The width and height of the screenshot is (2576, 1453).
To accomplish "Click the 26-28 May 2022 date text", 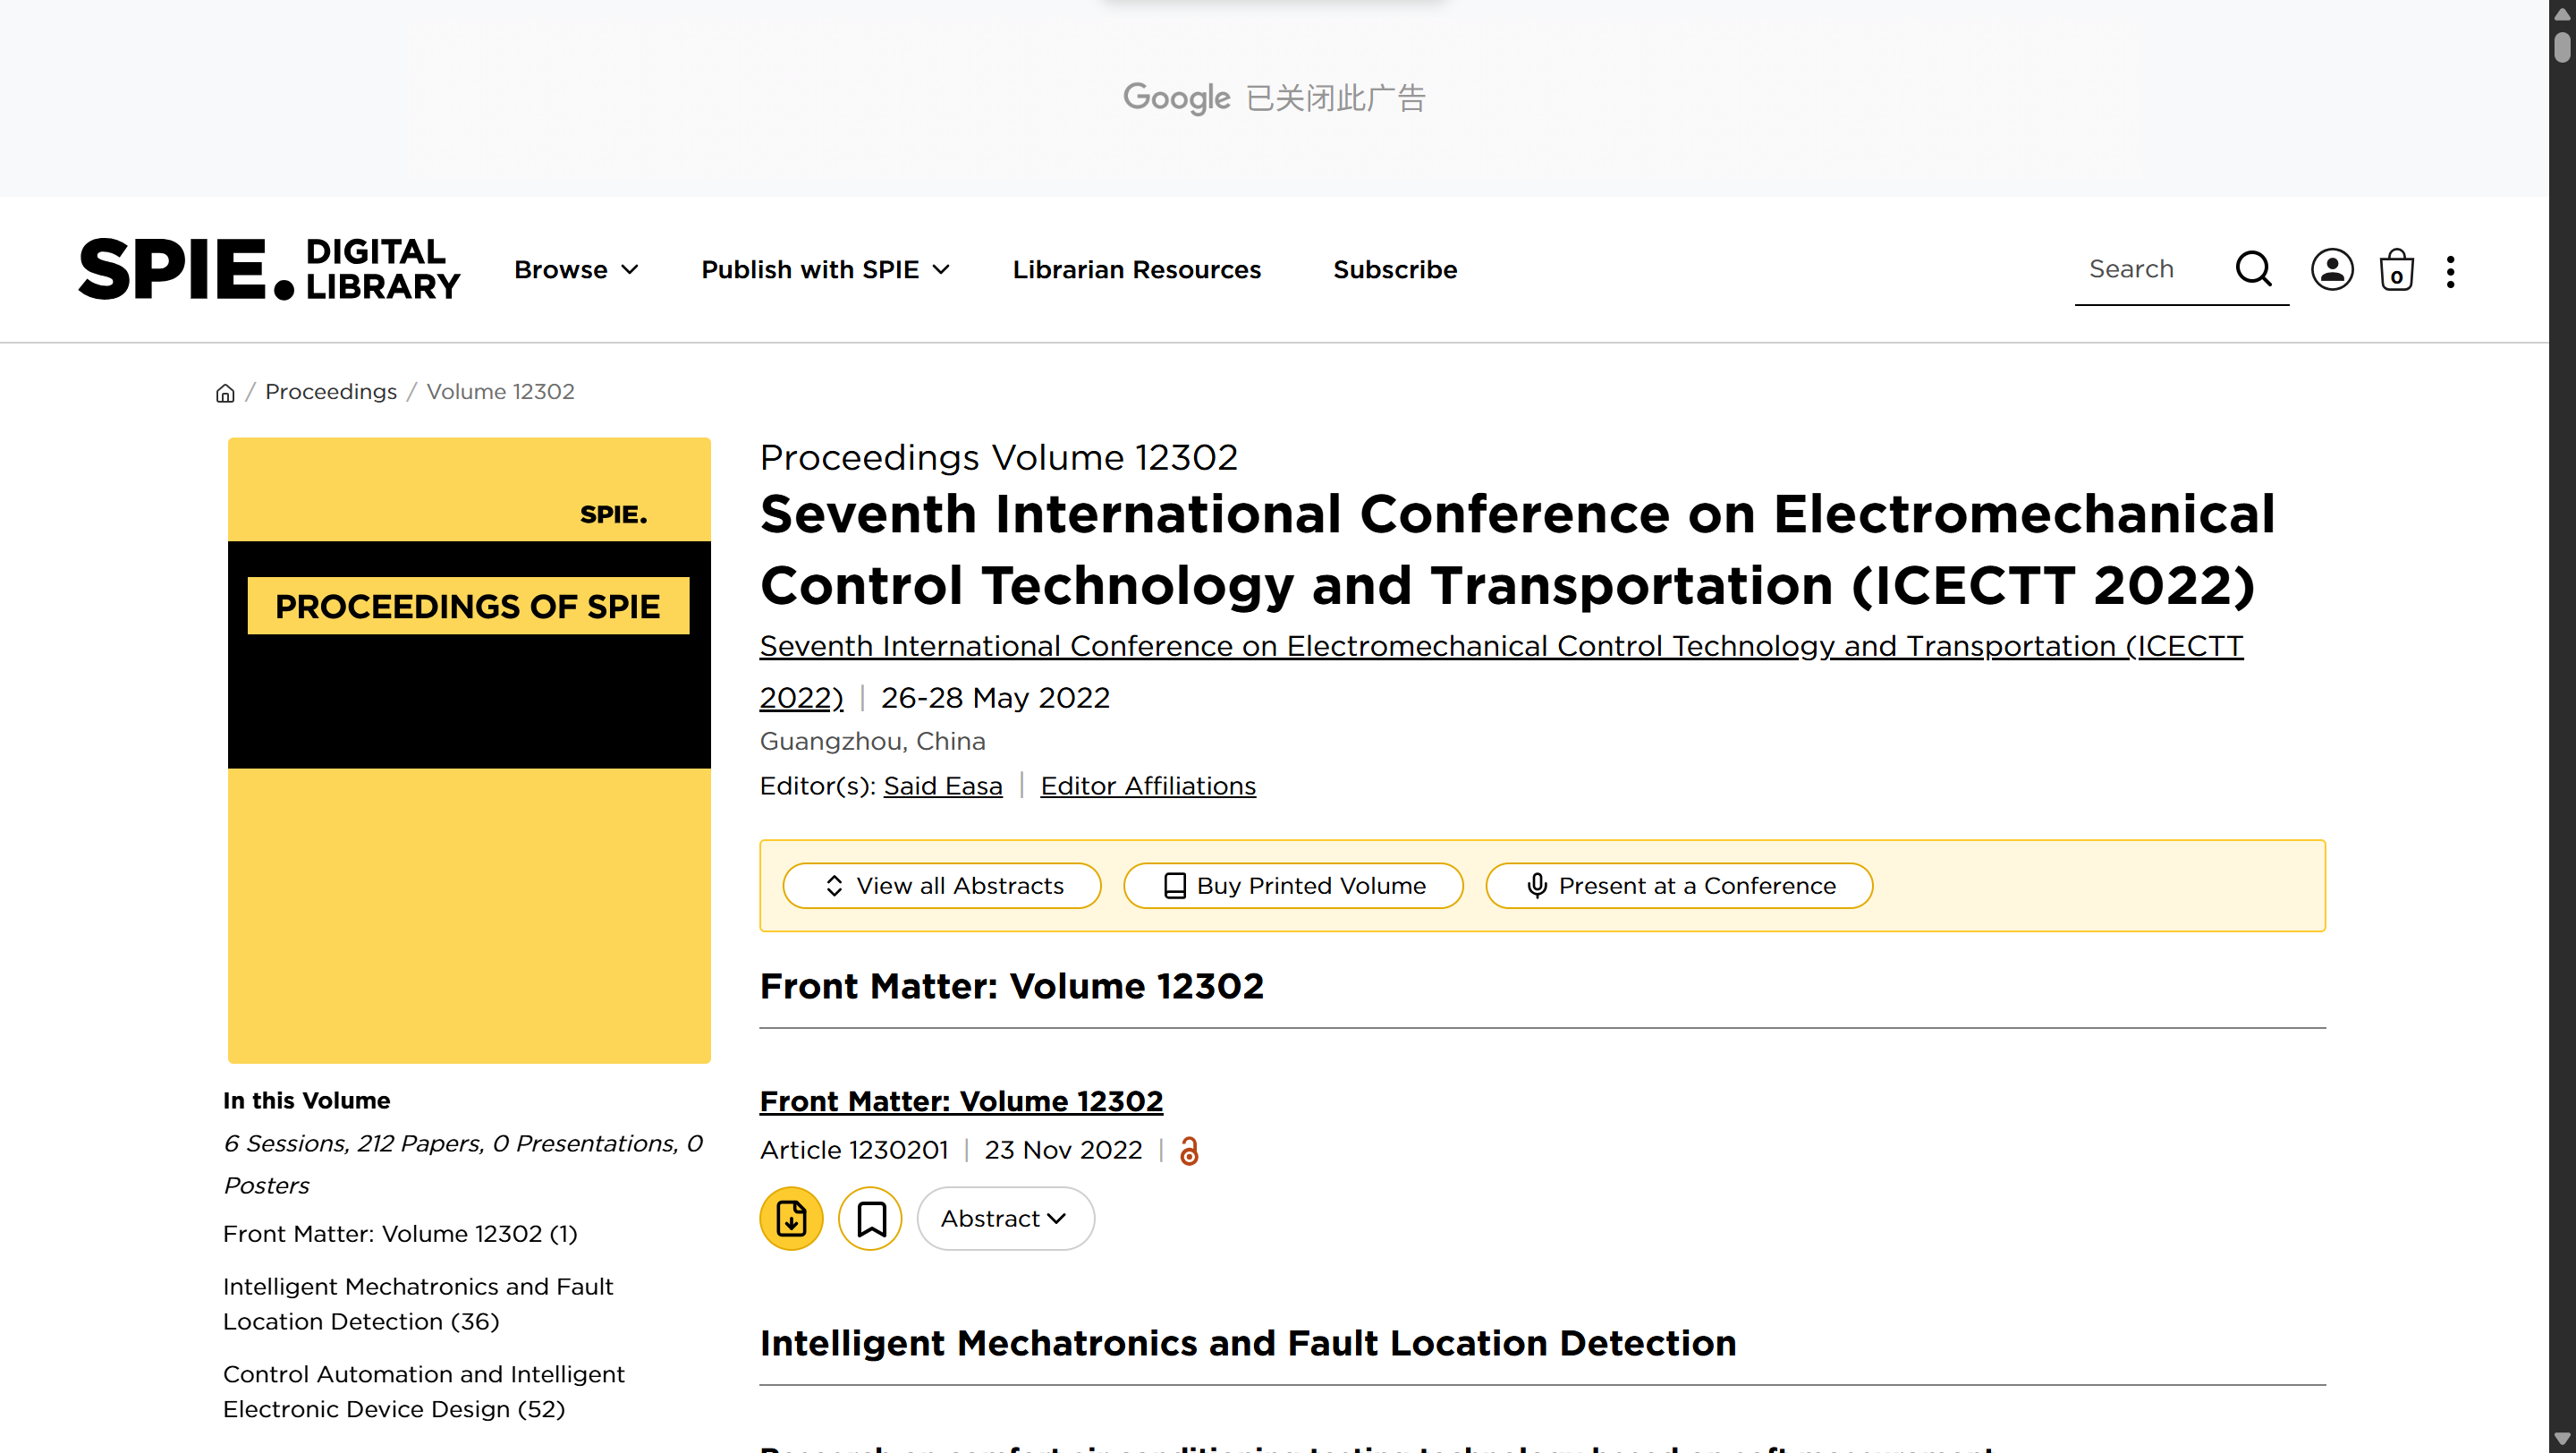I will 995,698.
